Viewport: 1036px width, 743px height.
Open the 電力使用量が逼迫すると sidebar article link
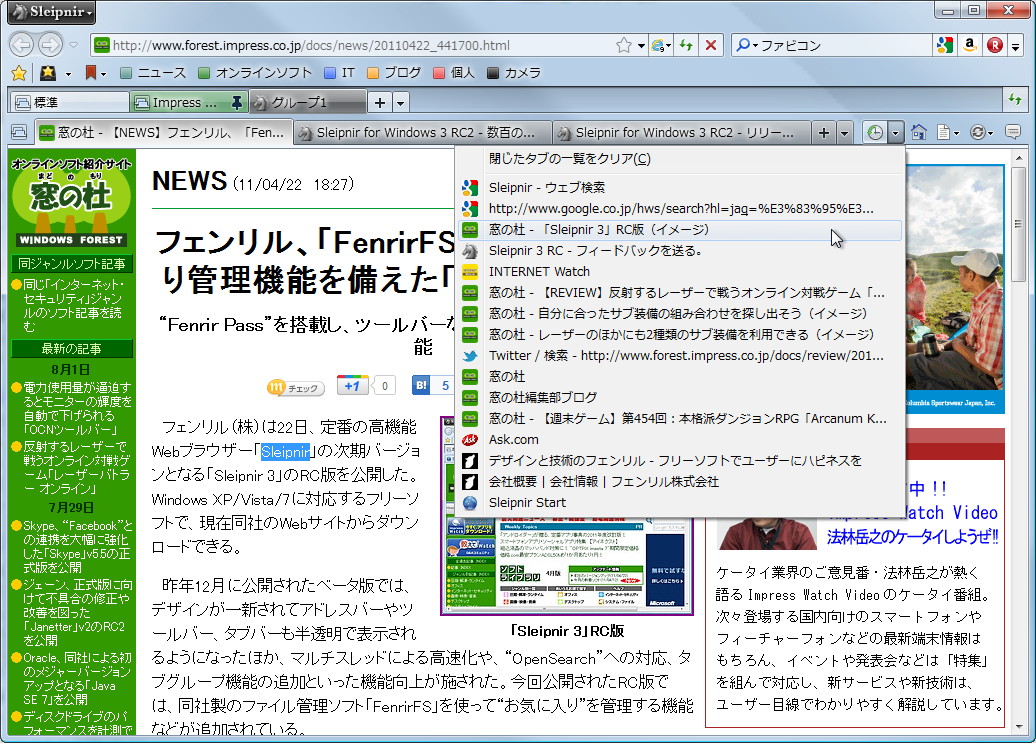click(77, 408)
